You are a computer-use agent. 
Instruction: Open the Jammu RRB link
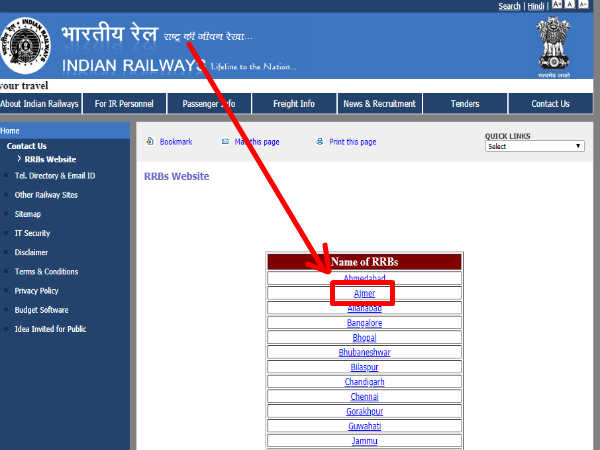tap(364, 441)
